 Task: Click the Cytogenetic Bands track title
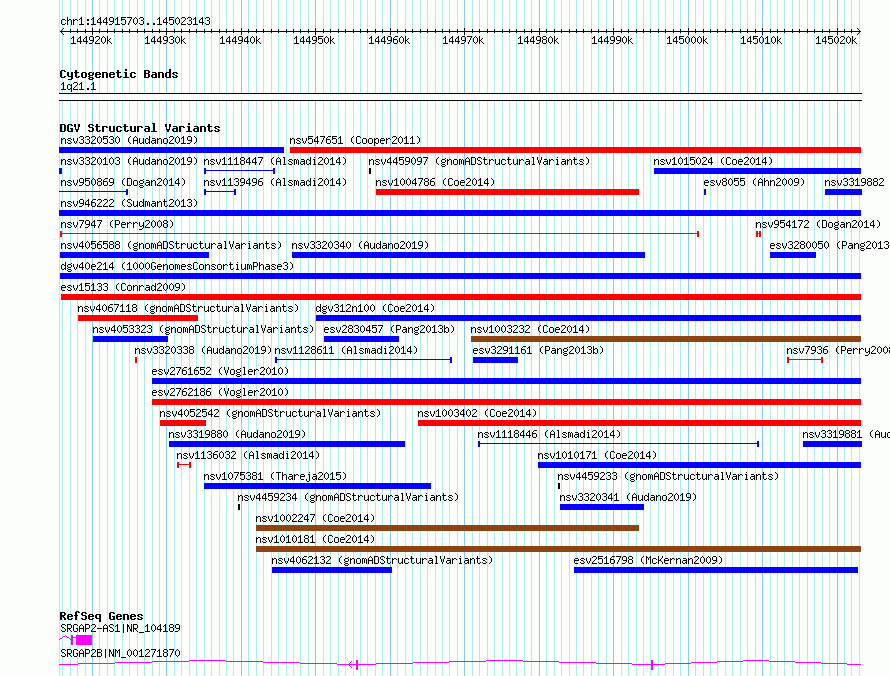pyautogui.click(x=119, y=74)
